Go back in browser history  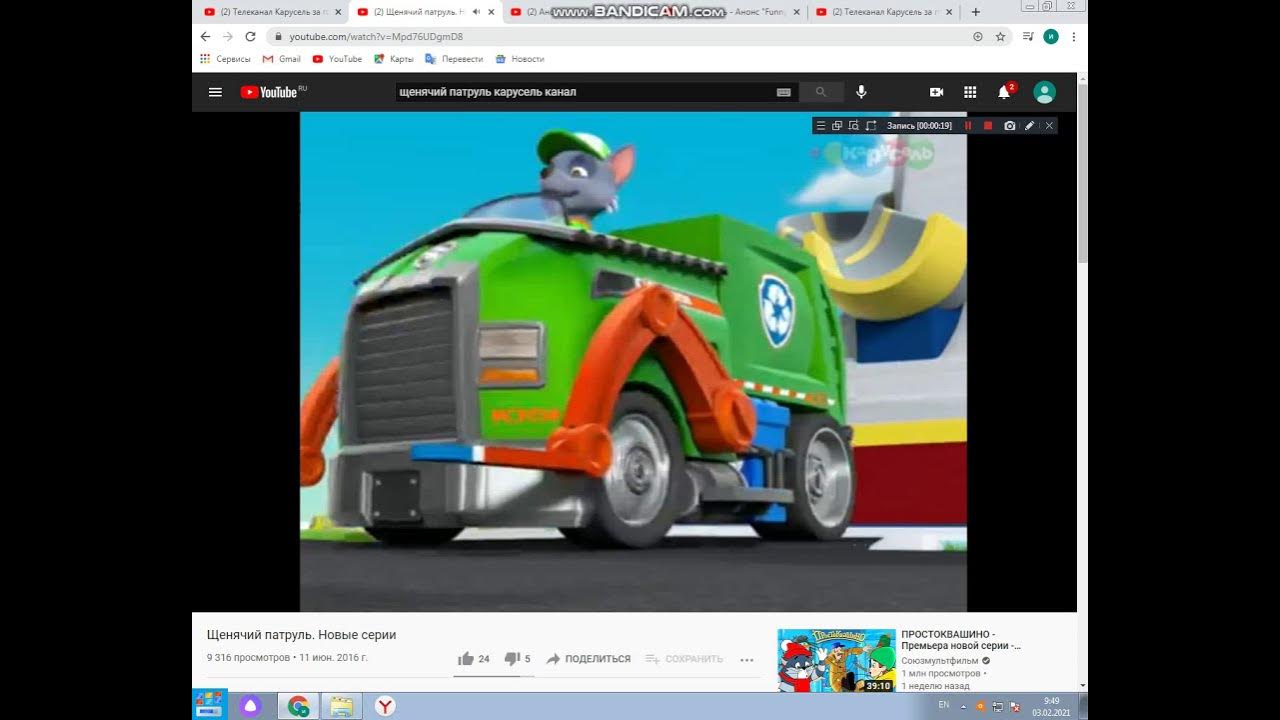point(206,36)
